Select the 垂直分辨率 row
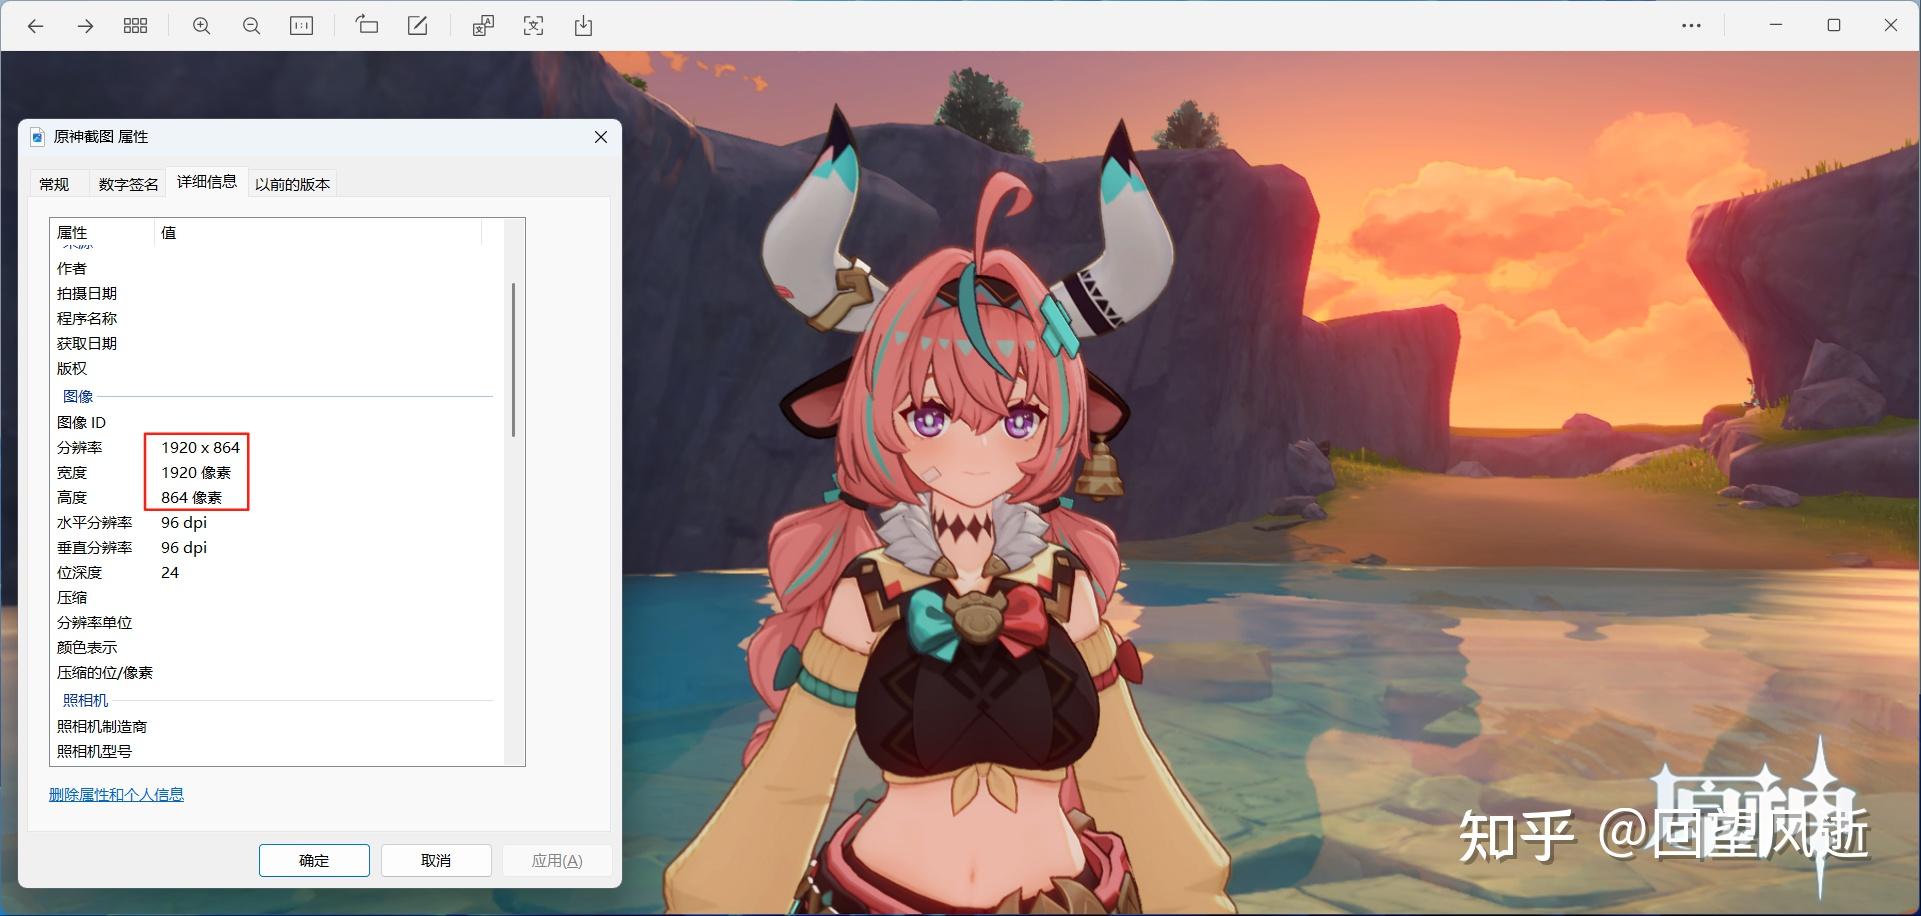The height and width of the screenshot is (916, 1921). (x=277, y=547)
